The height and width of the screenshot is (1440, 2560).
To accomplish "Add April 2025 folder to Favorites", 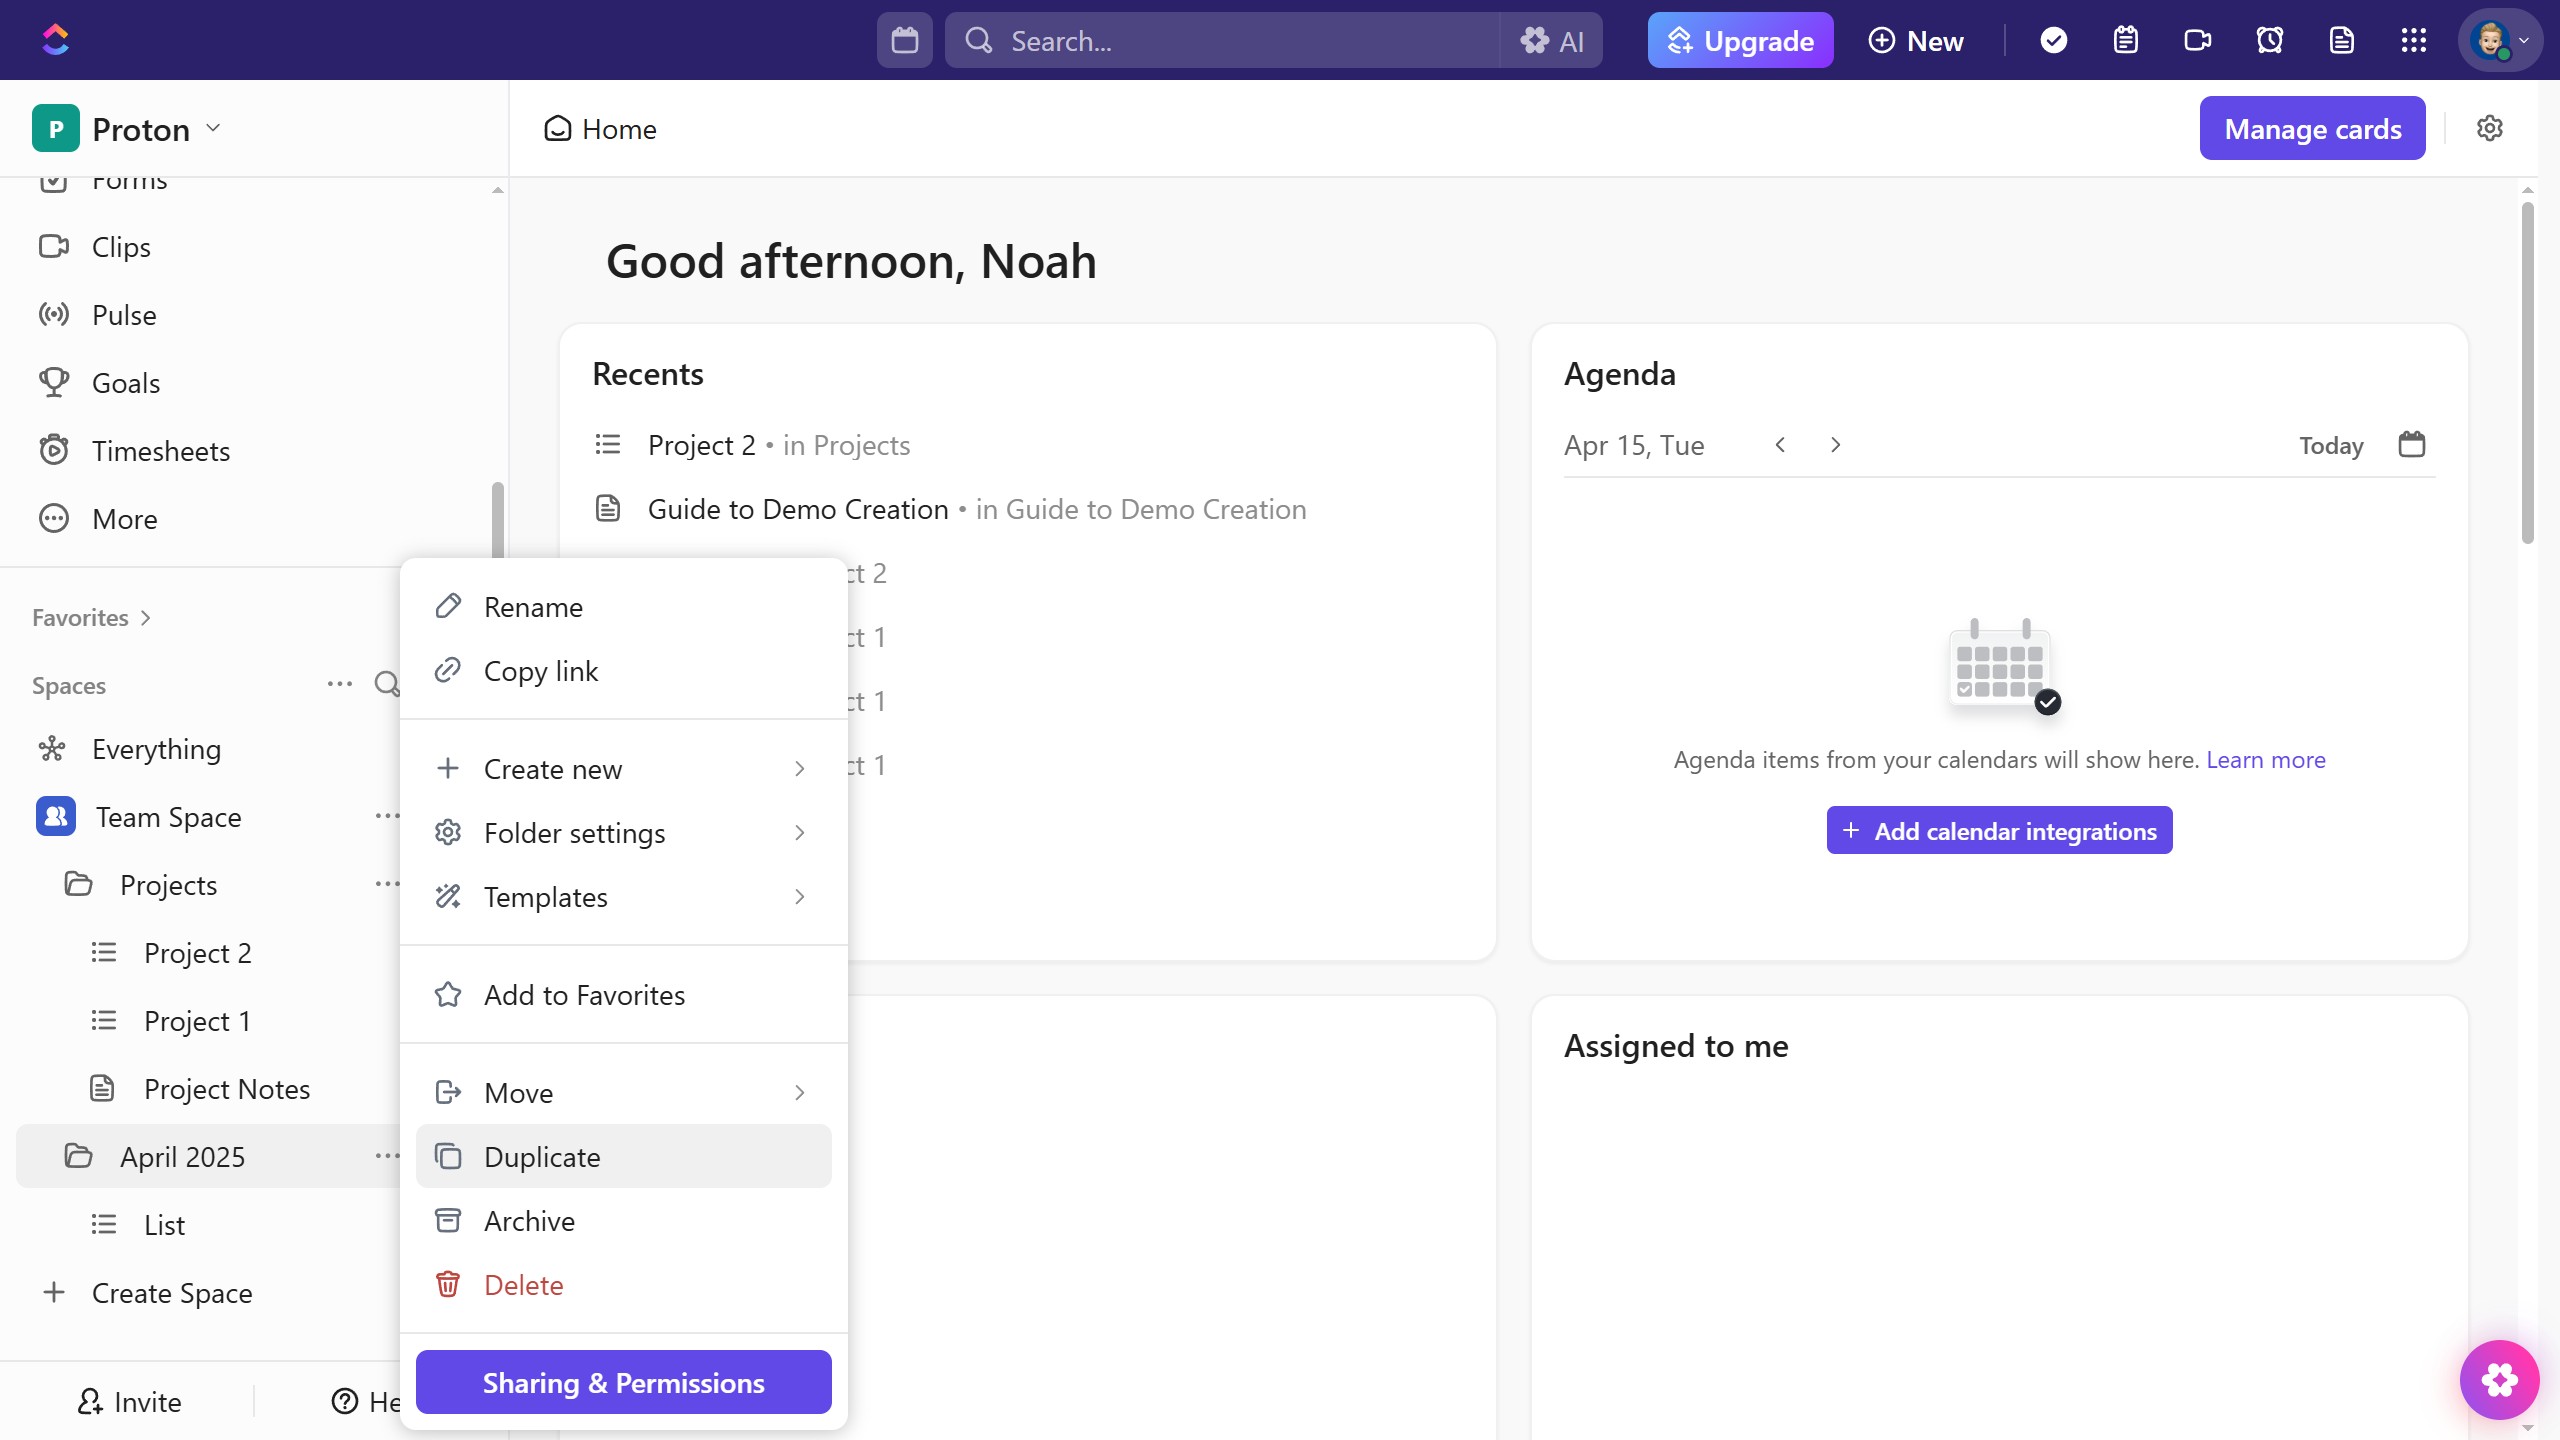I will (x=584, y=995).
